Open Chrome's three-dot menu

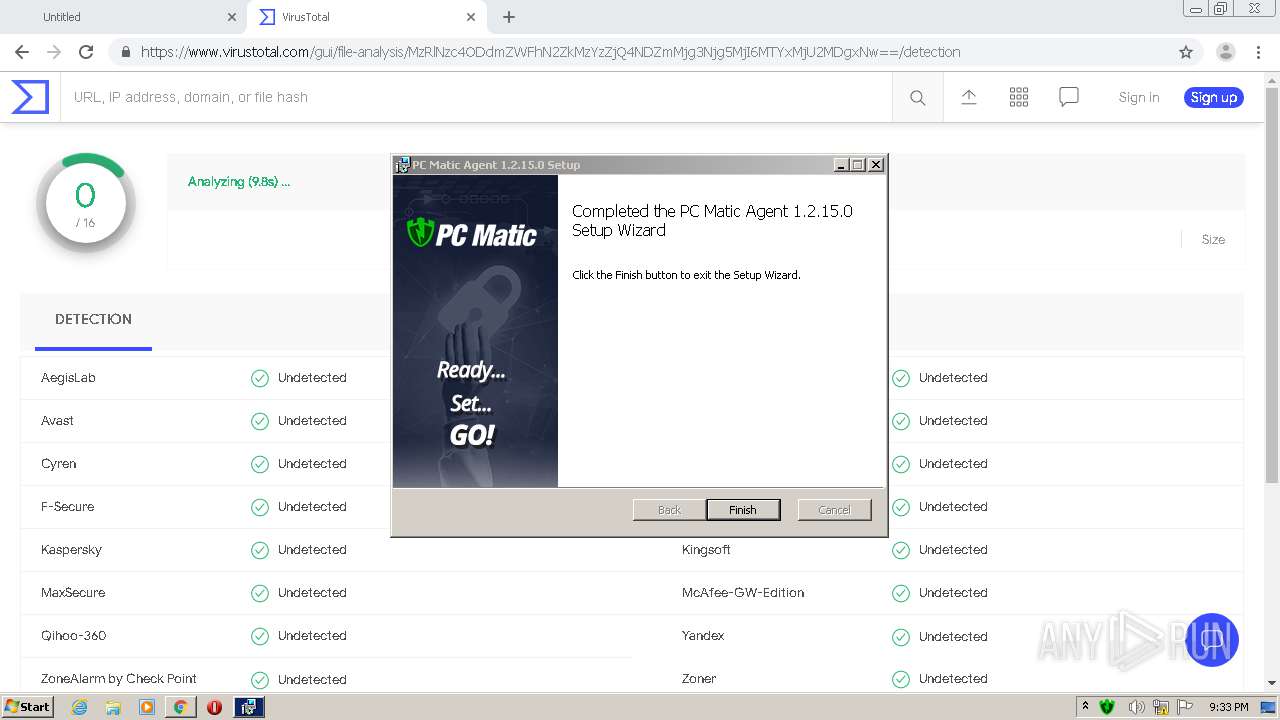pyautogui.click(x=1260, y=52)
